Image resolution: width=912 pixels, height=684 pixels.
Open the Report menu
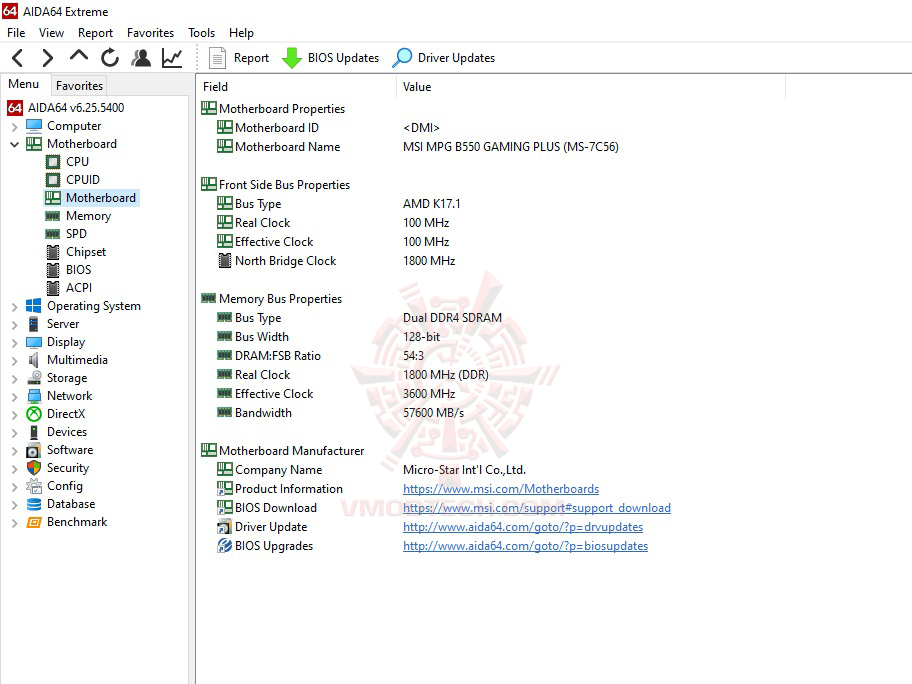95,33
